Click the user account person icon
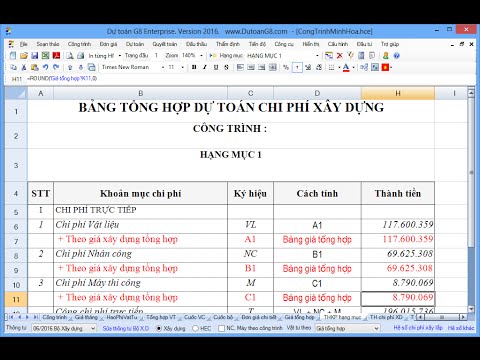Viewport: 480px width, 360px height. click(386, 56)
